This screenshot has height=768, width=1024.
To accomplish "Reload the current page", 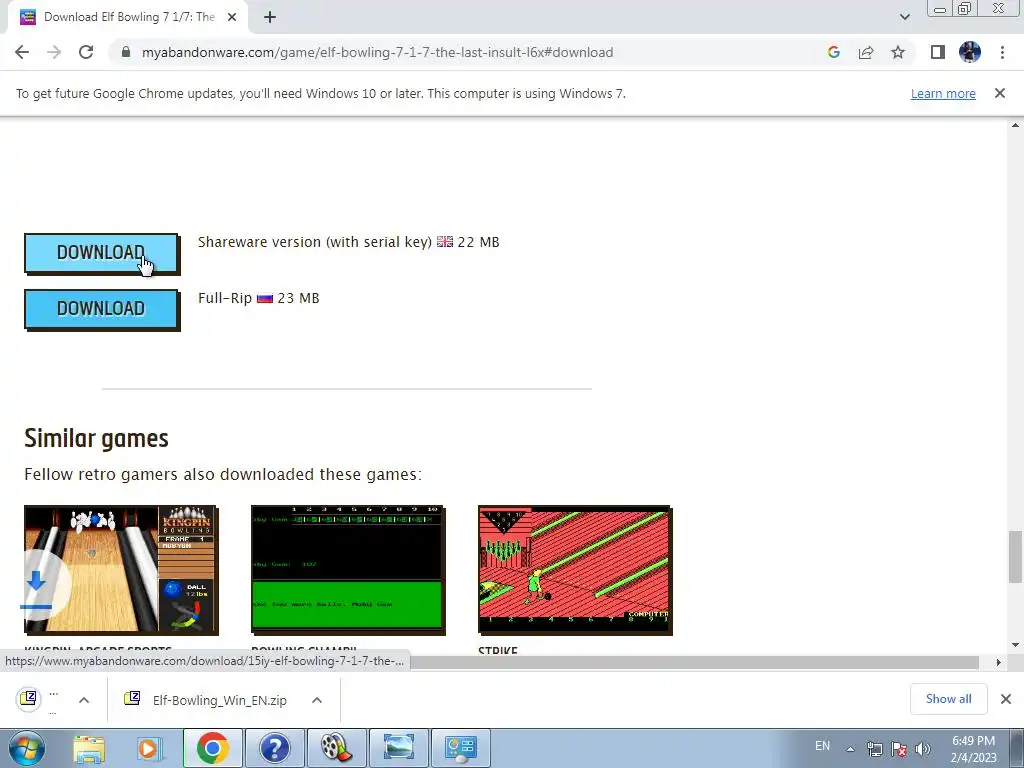I will click(86, 52).
